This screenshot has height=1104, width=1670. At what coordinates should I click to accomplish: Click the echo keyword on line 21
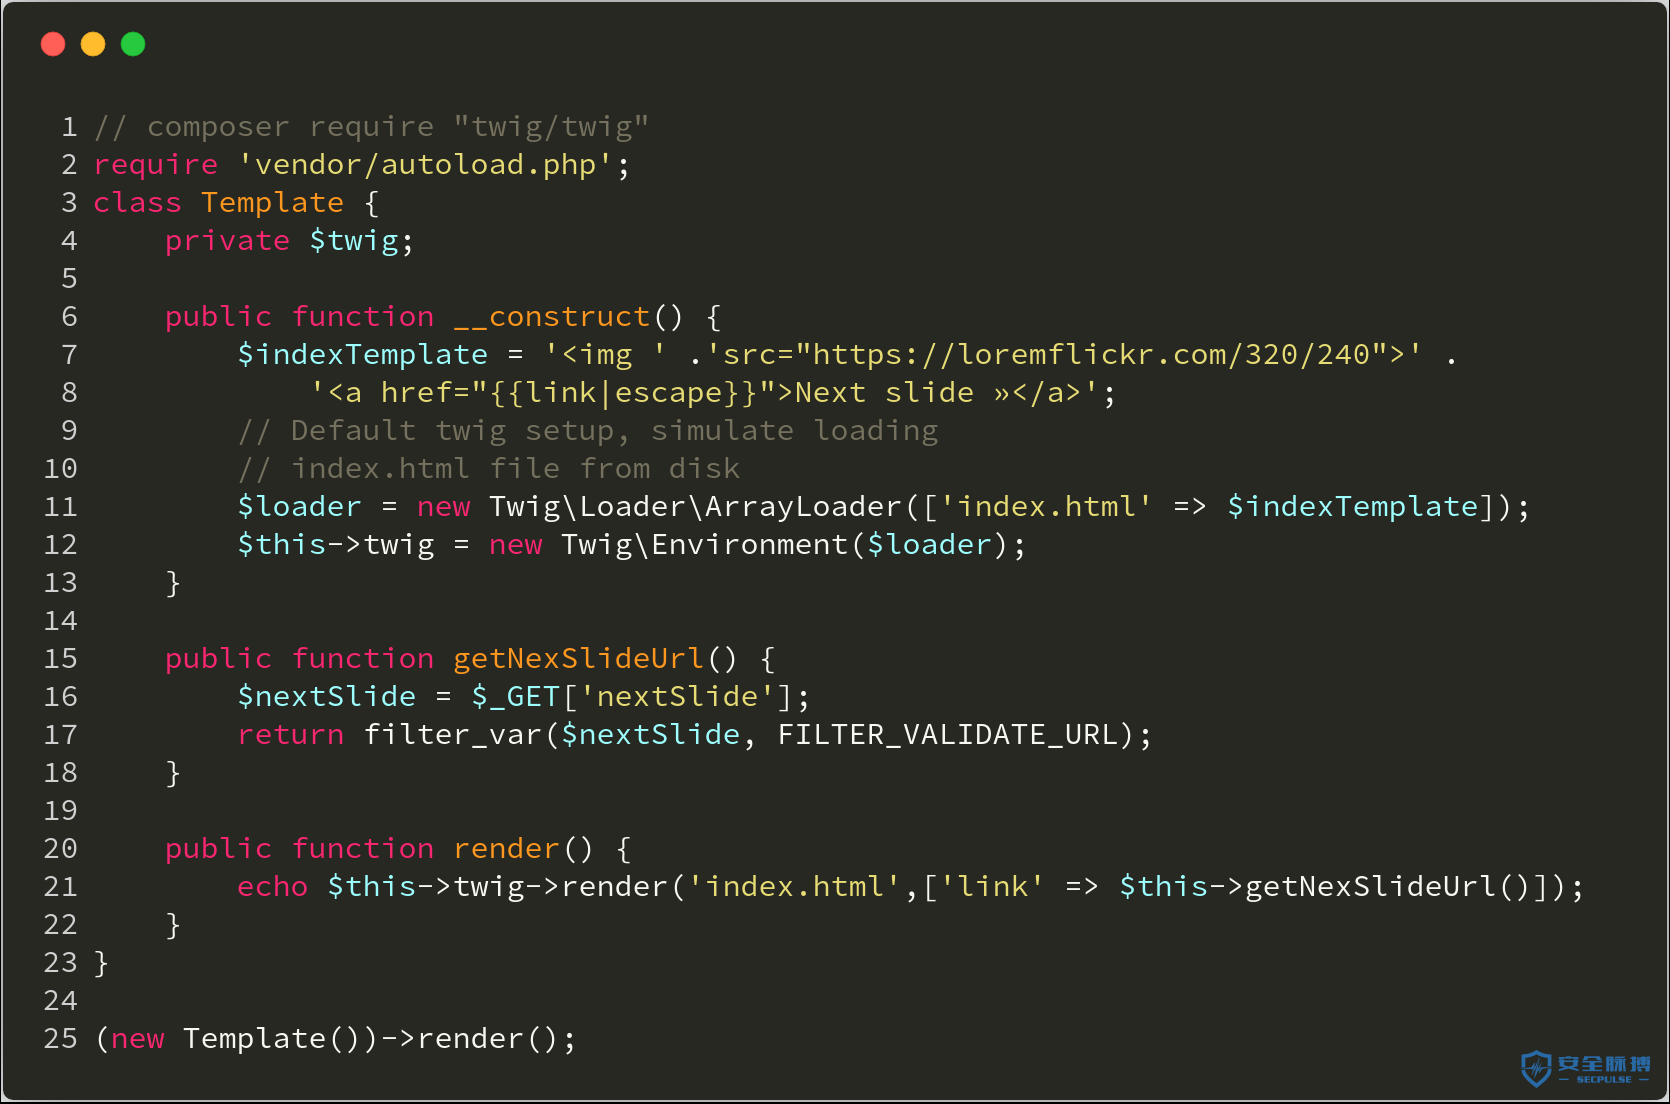click(x=272, y=887)
